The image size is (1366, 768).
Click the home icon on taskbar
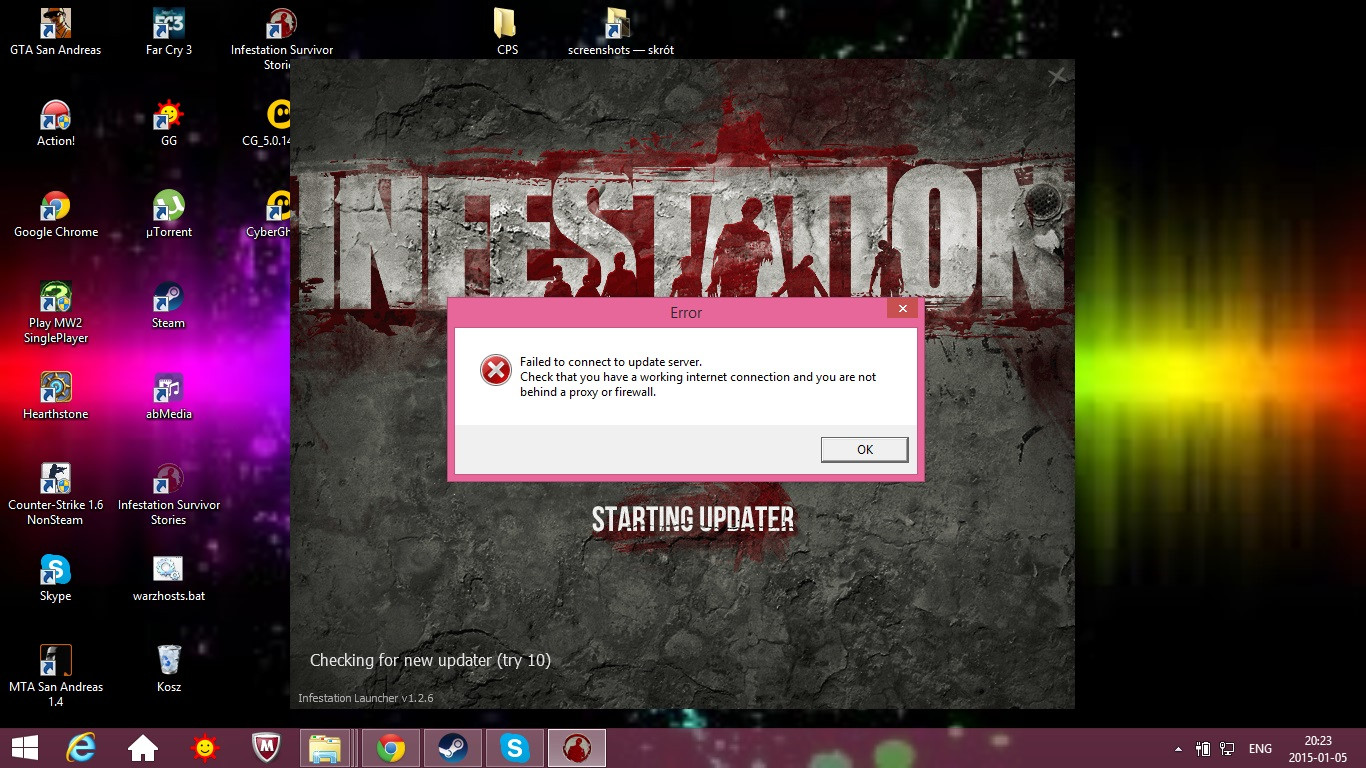click(x=143, y=747)
